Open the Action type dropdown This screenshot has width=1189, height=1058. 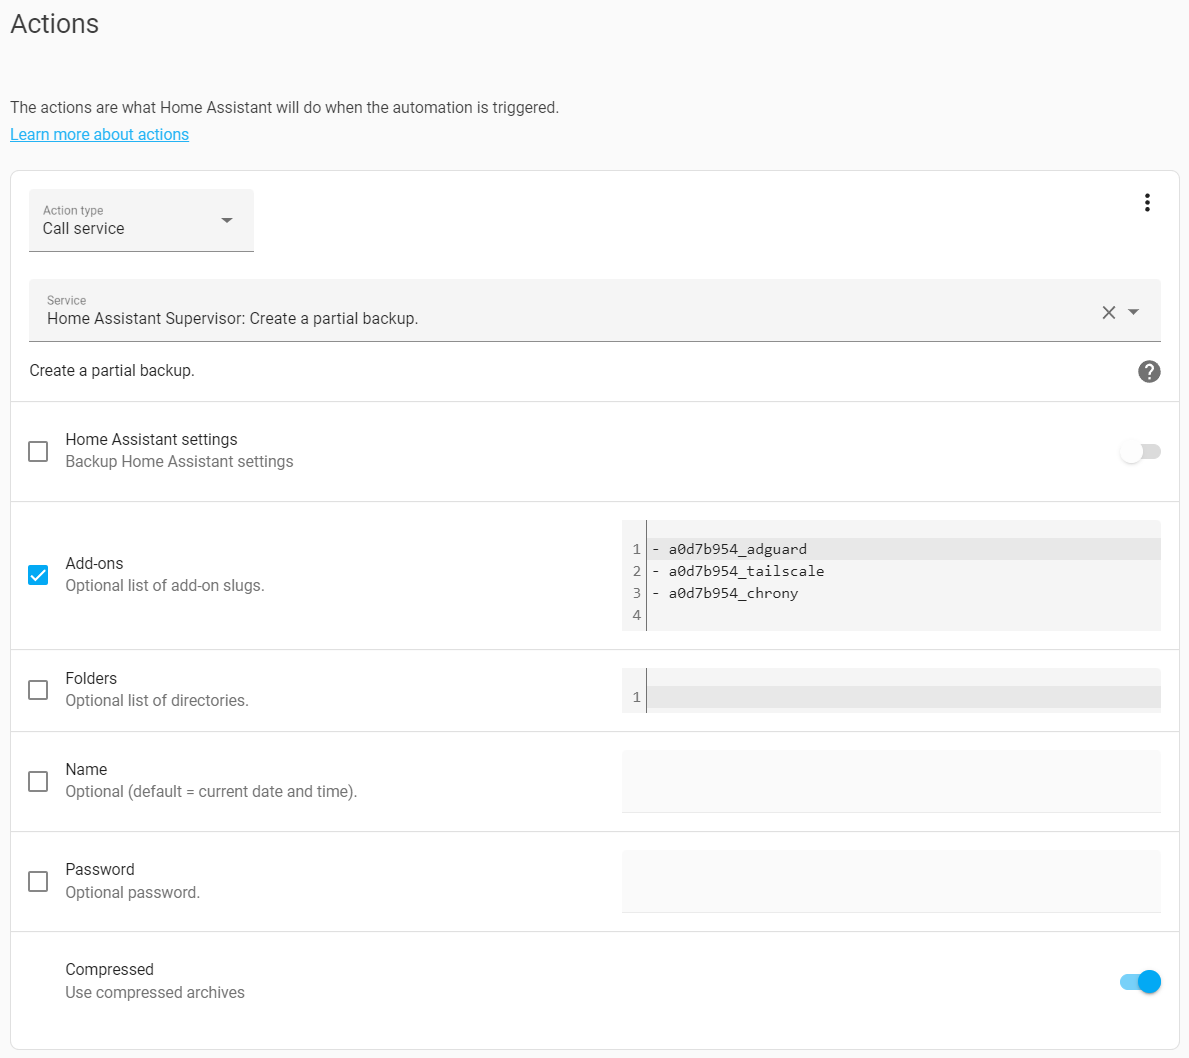(141, 220)
